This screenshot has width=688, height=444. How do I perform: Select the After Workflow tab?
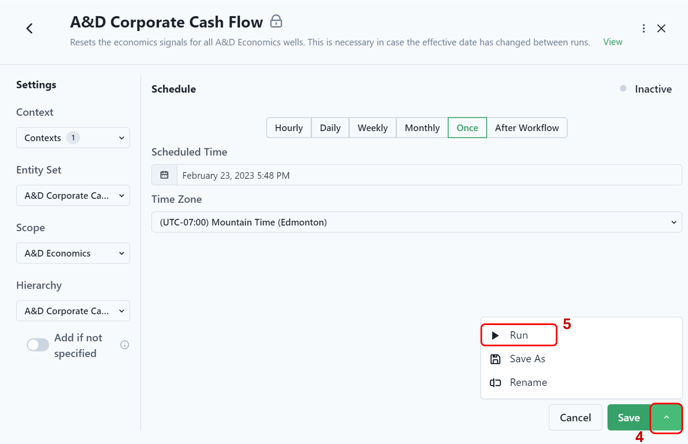tap(527, 128)
